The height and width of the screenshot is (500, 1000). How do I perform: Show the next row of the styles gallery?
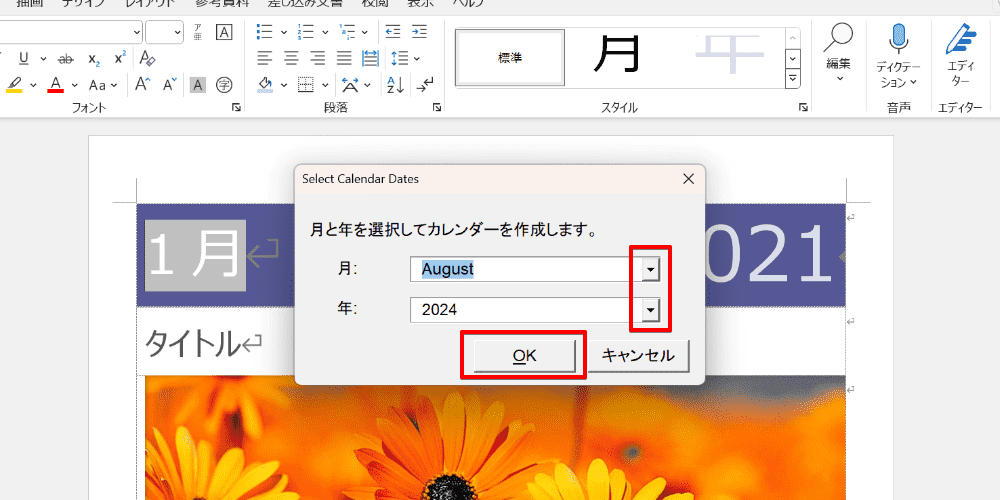click(x=793, y=59)
